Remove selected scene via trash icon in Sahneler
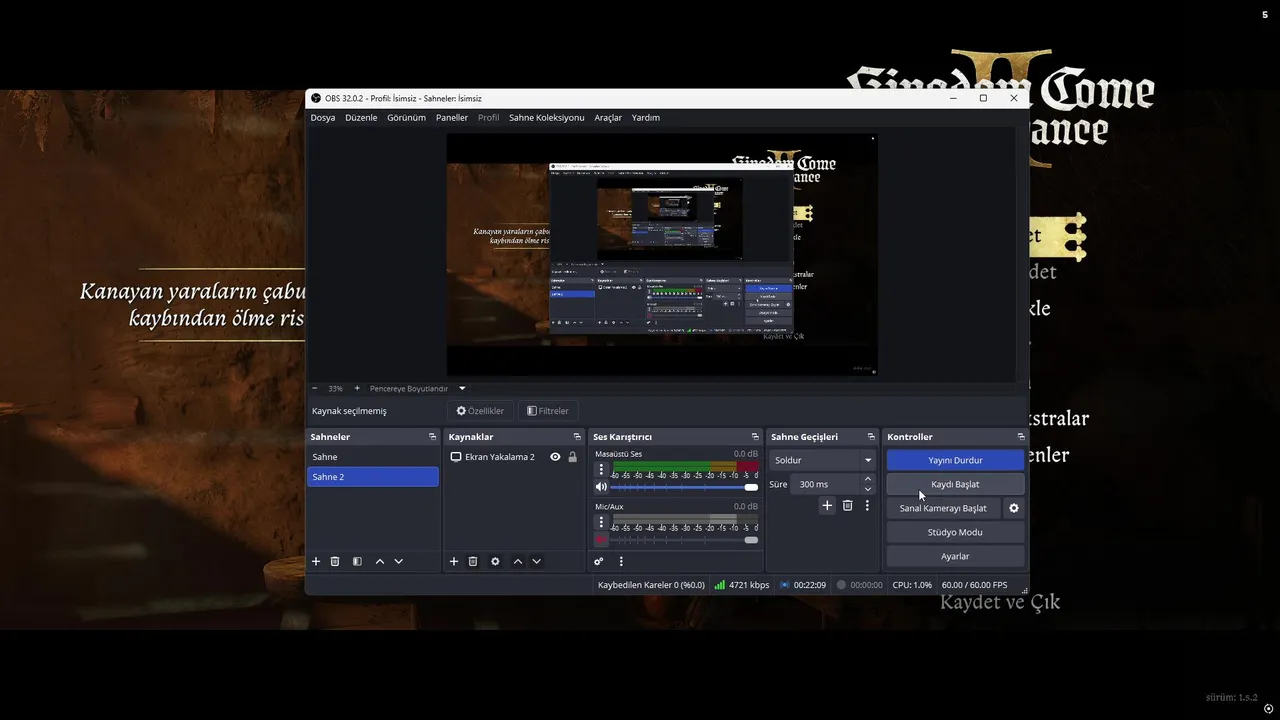The image size is (1280, 720). coord(335,562)
